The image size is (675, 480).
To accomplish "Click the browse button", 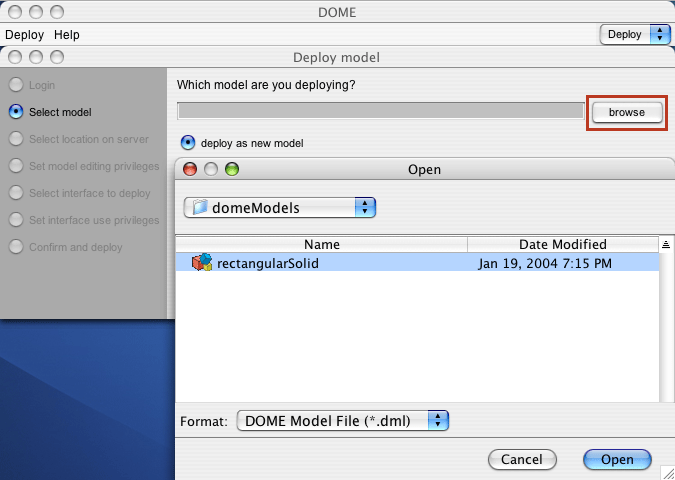I will (x=627, y=112).
